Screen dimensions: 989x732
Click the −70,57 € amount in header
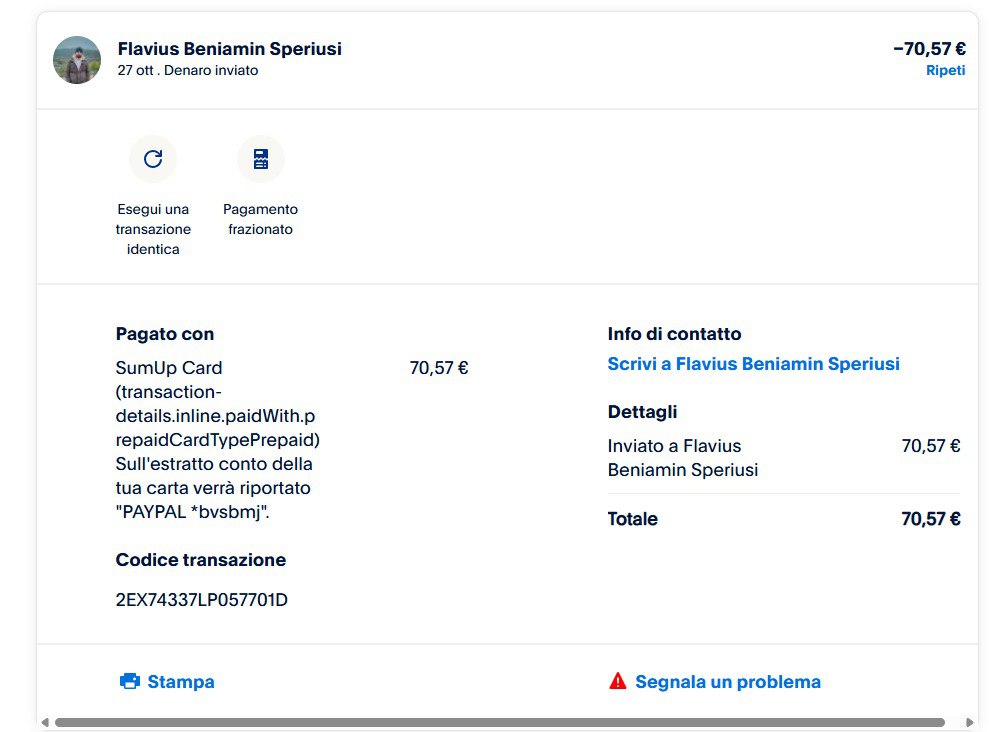pyautogui.click(x=929, y=49)
